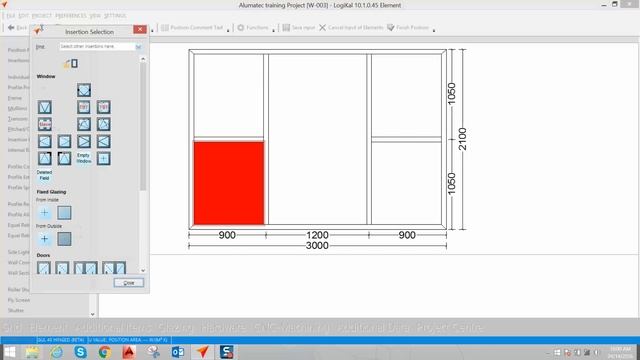Switch to the Glazing tab

tap(175, 327)
